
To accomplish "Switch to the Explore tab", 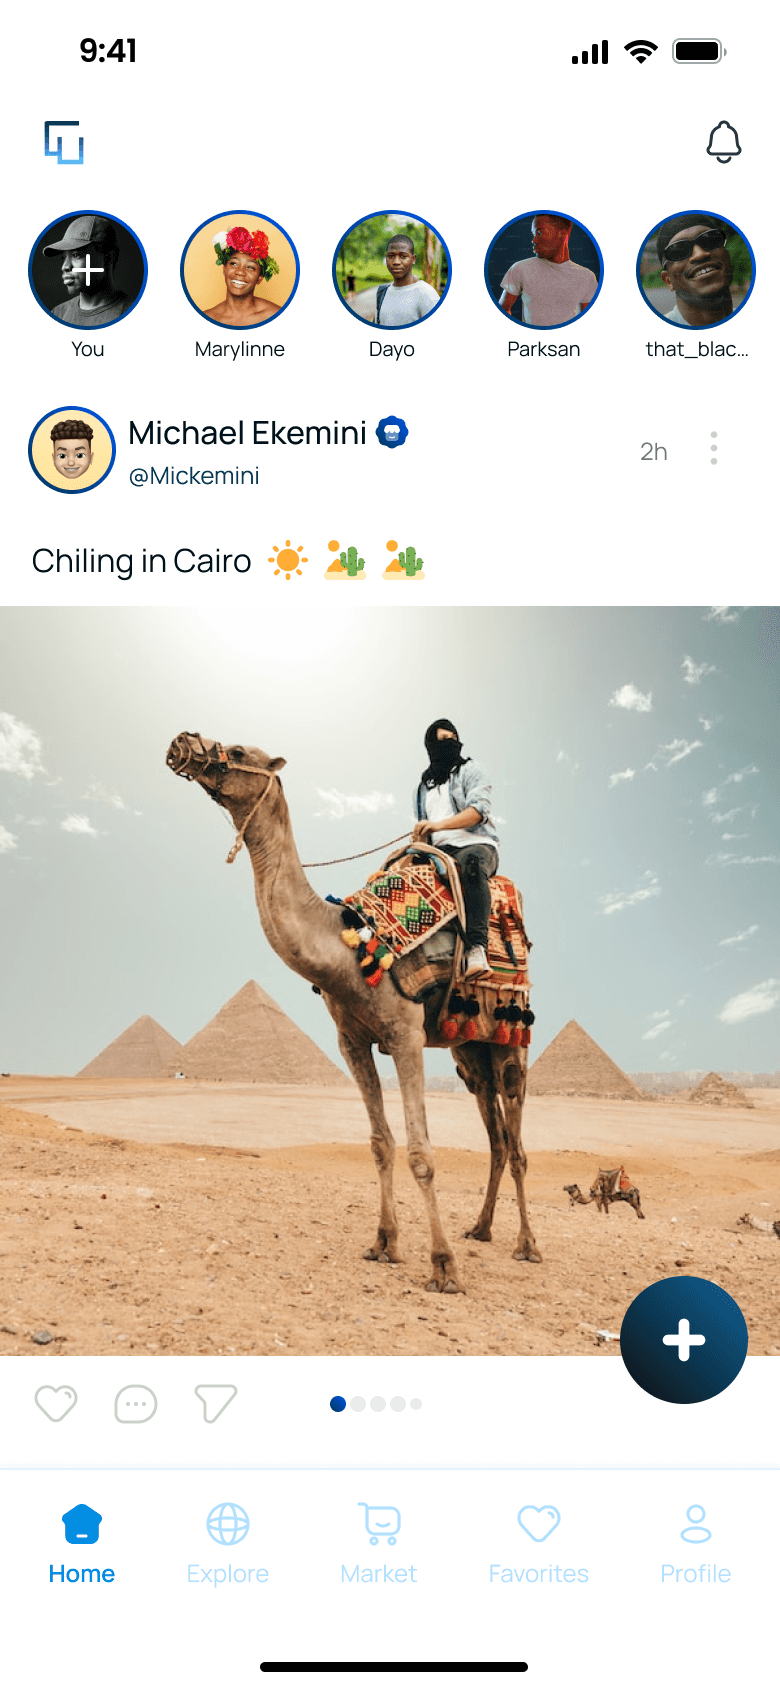I will 228,1544.
